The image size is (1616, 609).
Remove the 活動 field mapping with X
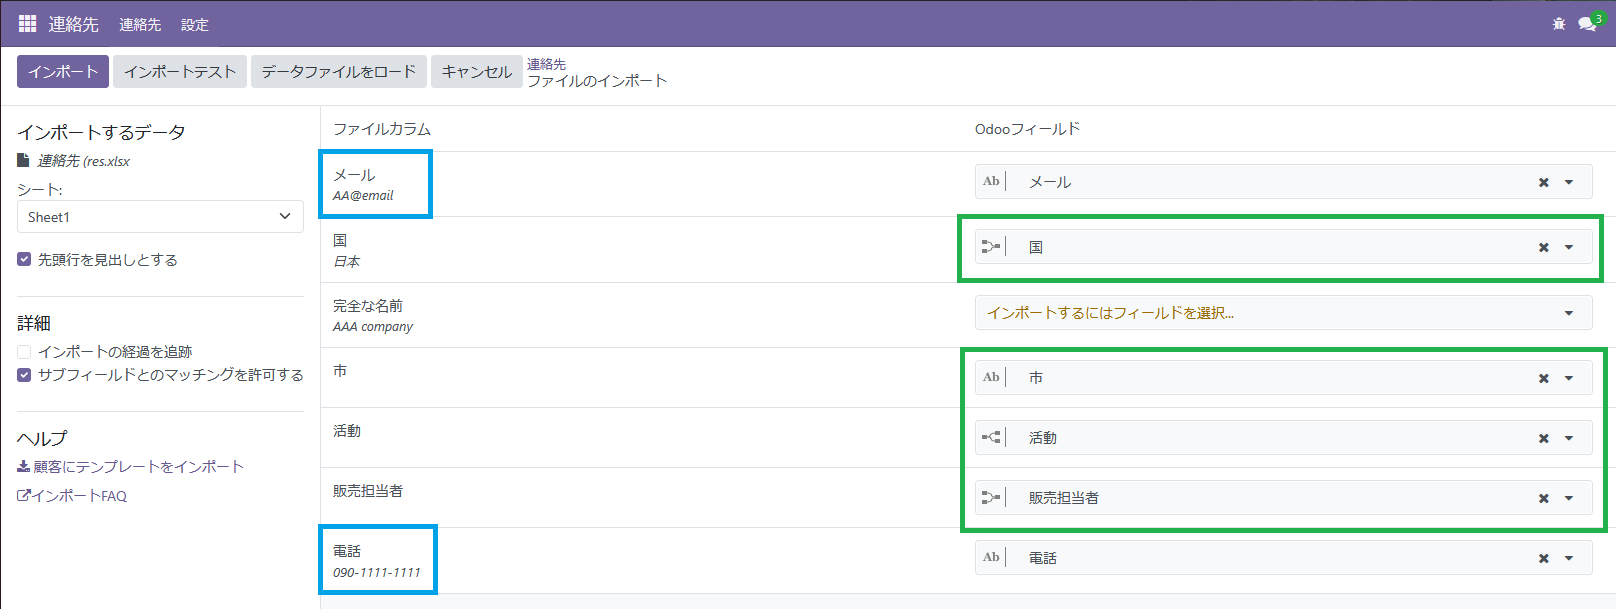click(x=1543, y=438)
